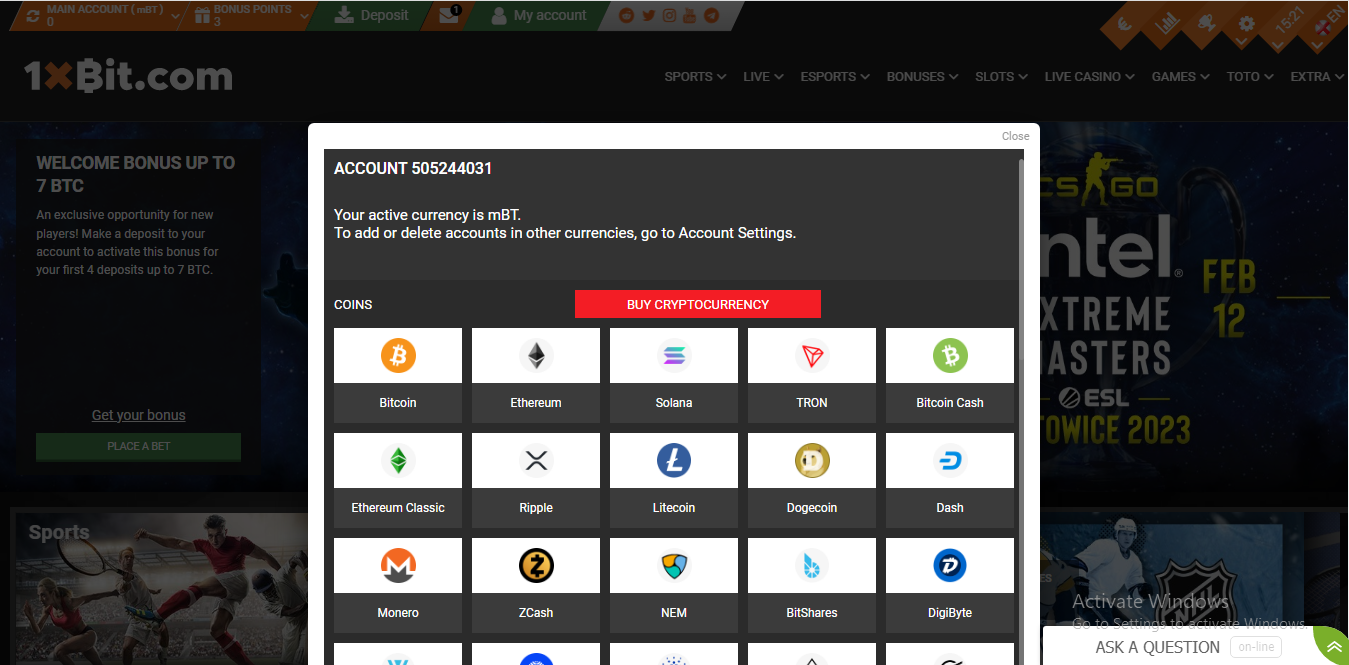Open the LIVE CASINO menu item
The width and height of the screenshot is (1349, 665).
[x=1088, y=76]
